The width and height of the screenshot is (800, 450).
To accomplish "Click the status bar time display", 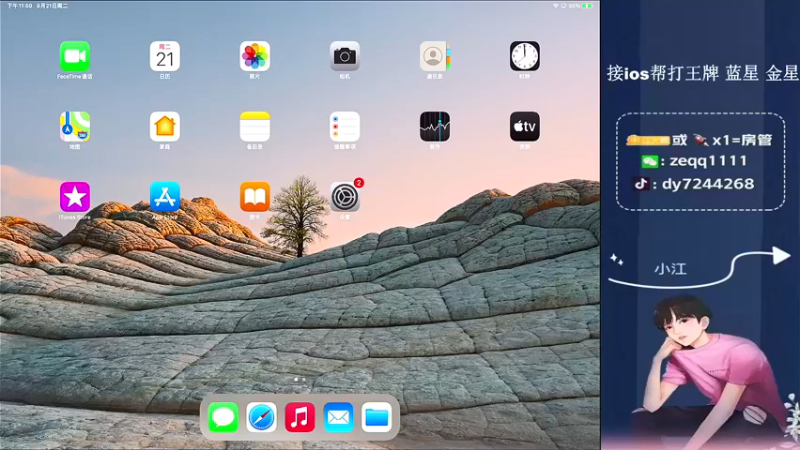I will click(20, 6).
